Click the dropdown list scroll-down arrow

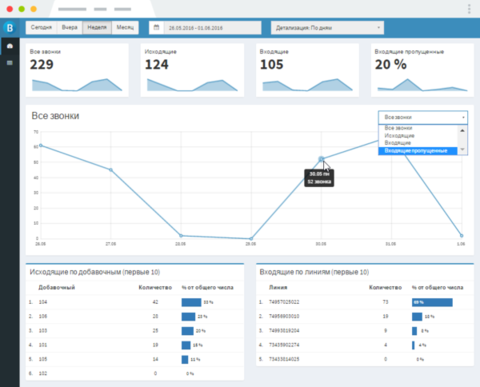click(462, 149)
